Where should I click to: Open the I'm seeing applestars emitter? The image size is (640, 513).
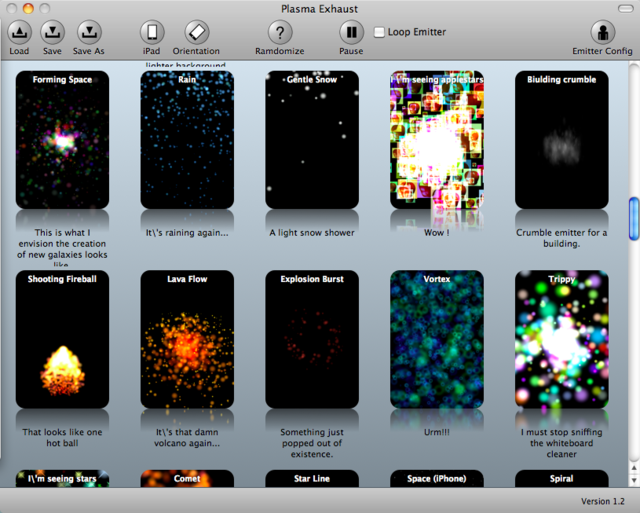[437, 140]
